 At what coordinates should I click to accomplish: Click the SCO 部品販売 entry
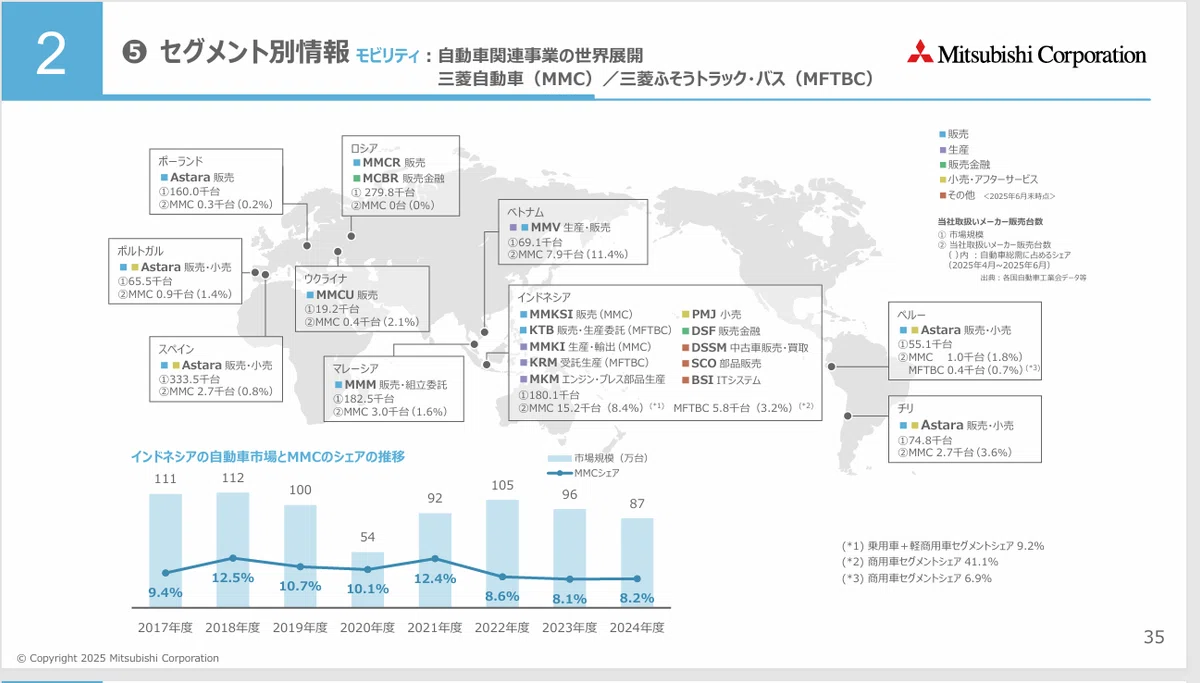[x=721, y=363]
